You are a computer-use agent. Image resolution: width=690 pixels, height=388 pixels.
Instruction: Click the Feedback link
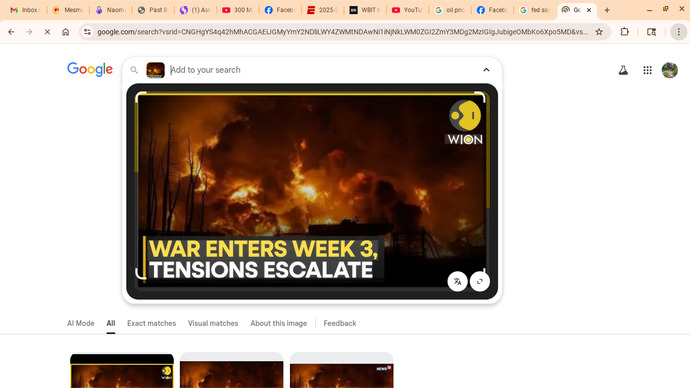340,323
